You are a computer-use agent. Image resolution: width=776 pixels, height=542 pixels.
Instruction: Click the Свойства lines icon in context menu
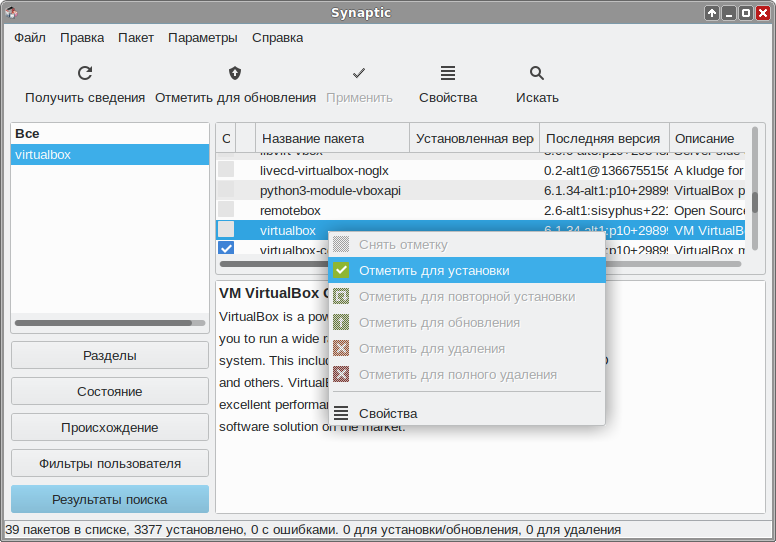tap(341, 413)
